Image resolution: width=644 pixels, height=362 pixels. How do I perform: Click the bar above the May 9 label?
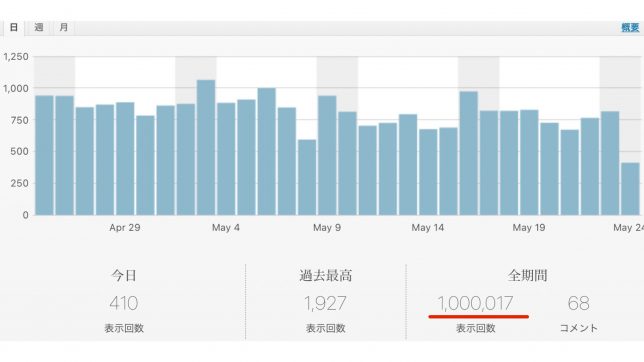[327, 155]
